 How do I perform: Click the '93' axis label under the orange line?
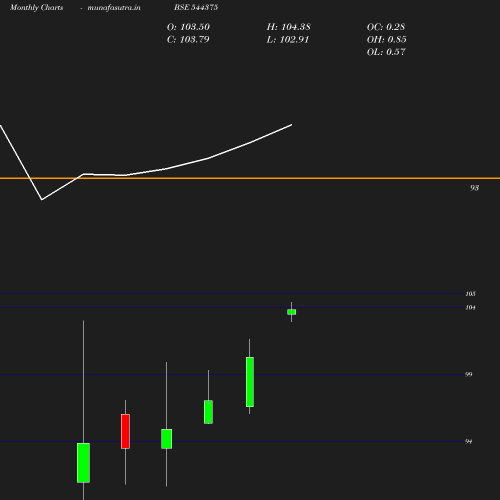tap(474, 188)
